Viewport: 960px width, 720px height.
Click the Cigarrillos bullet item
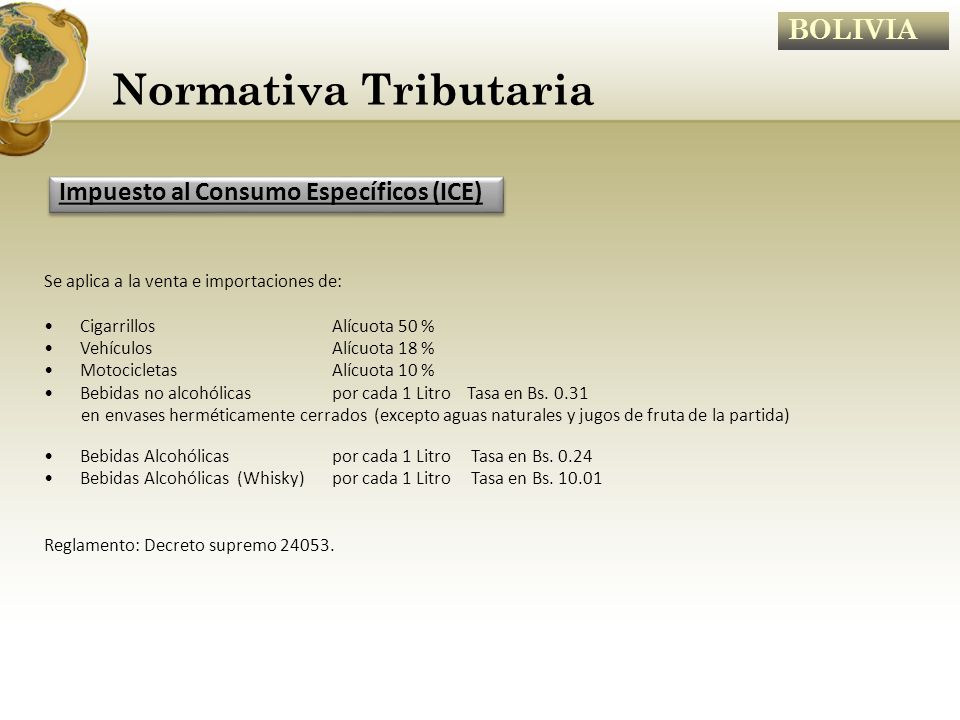118,326
